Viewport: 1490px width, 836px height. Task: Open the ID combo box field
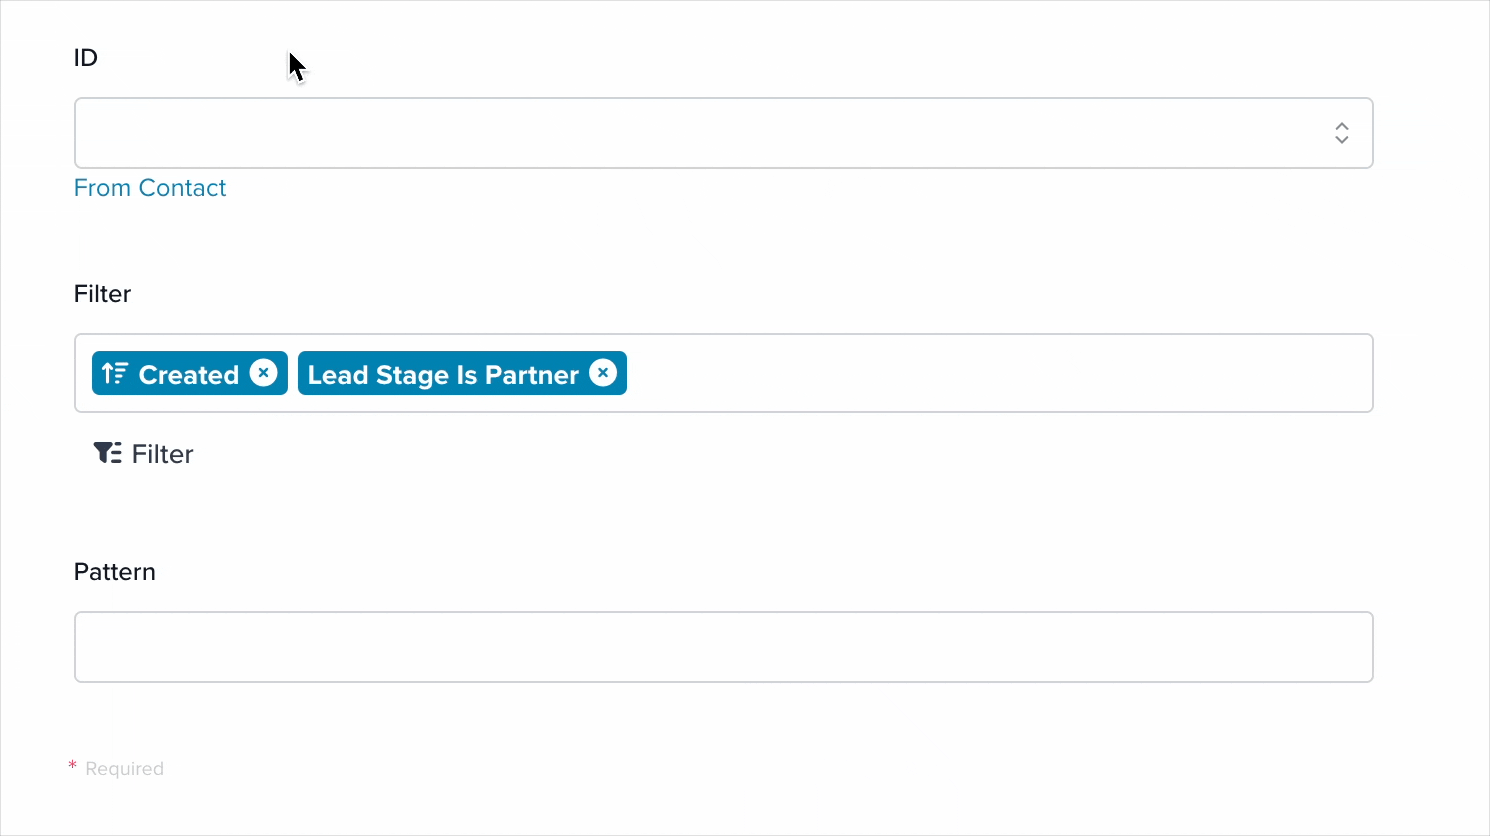pos(723,133)
